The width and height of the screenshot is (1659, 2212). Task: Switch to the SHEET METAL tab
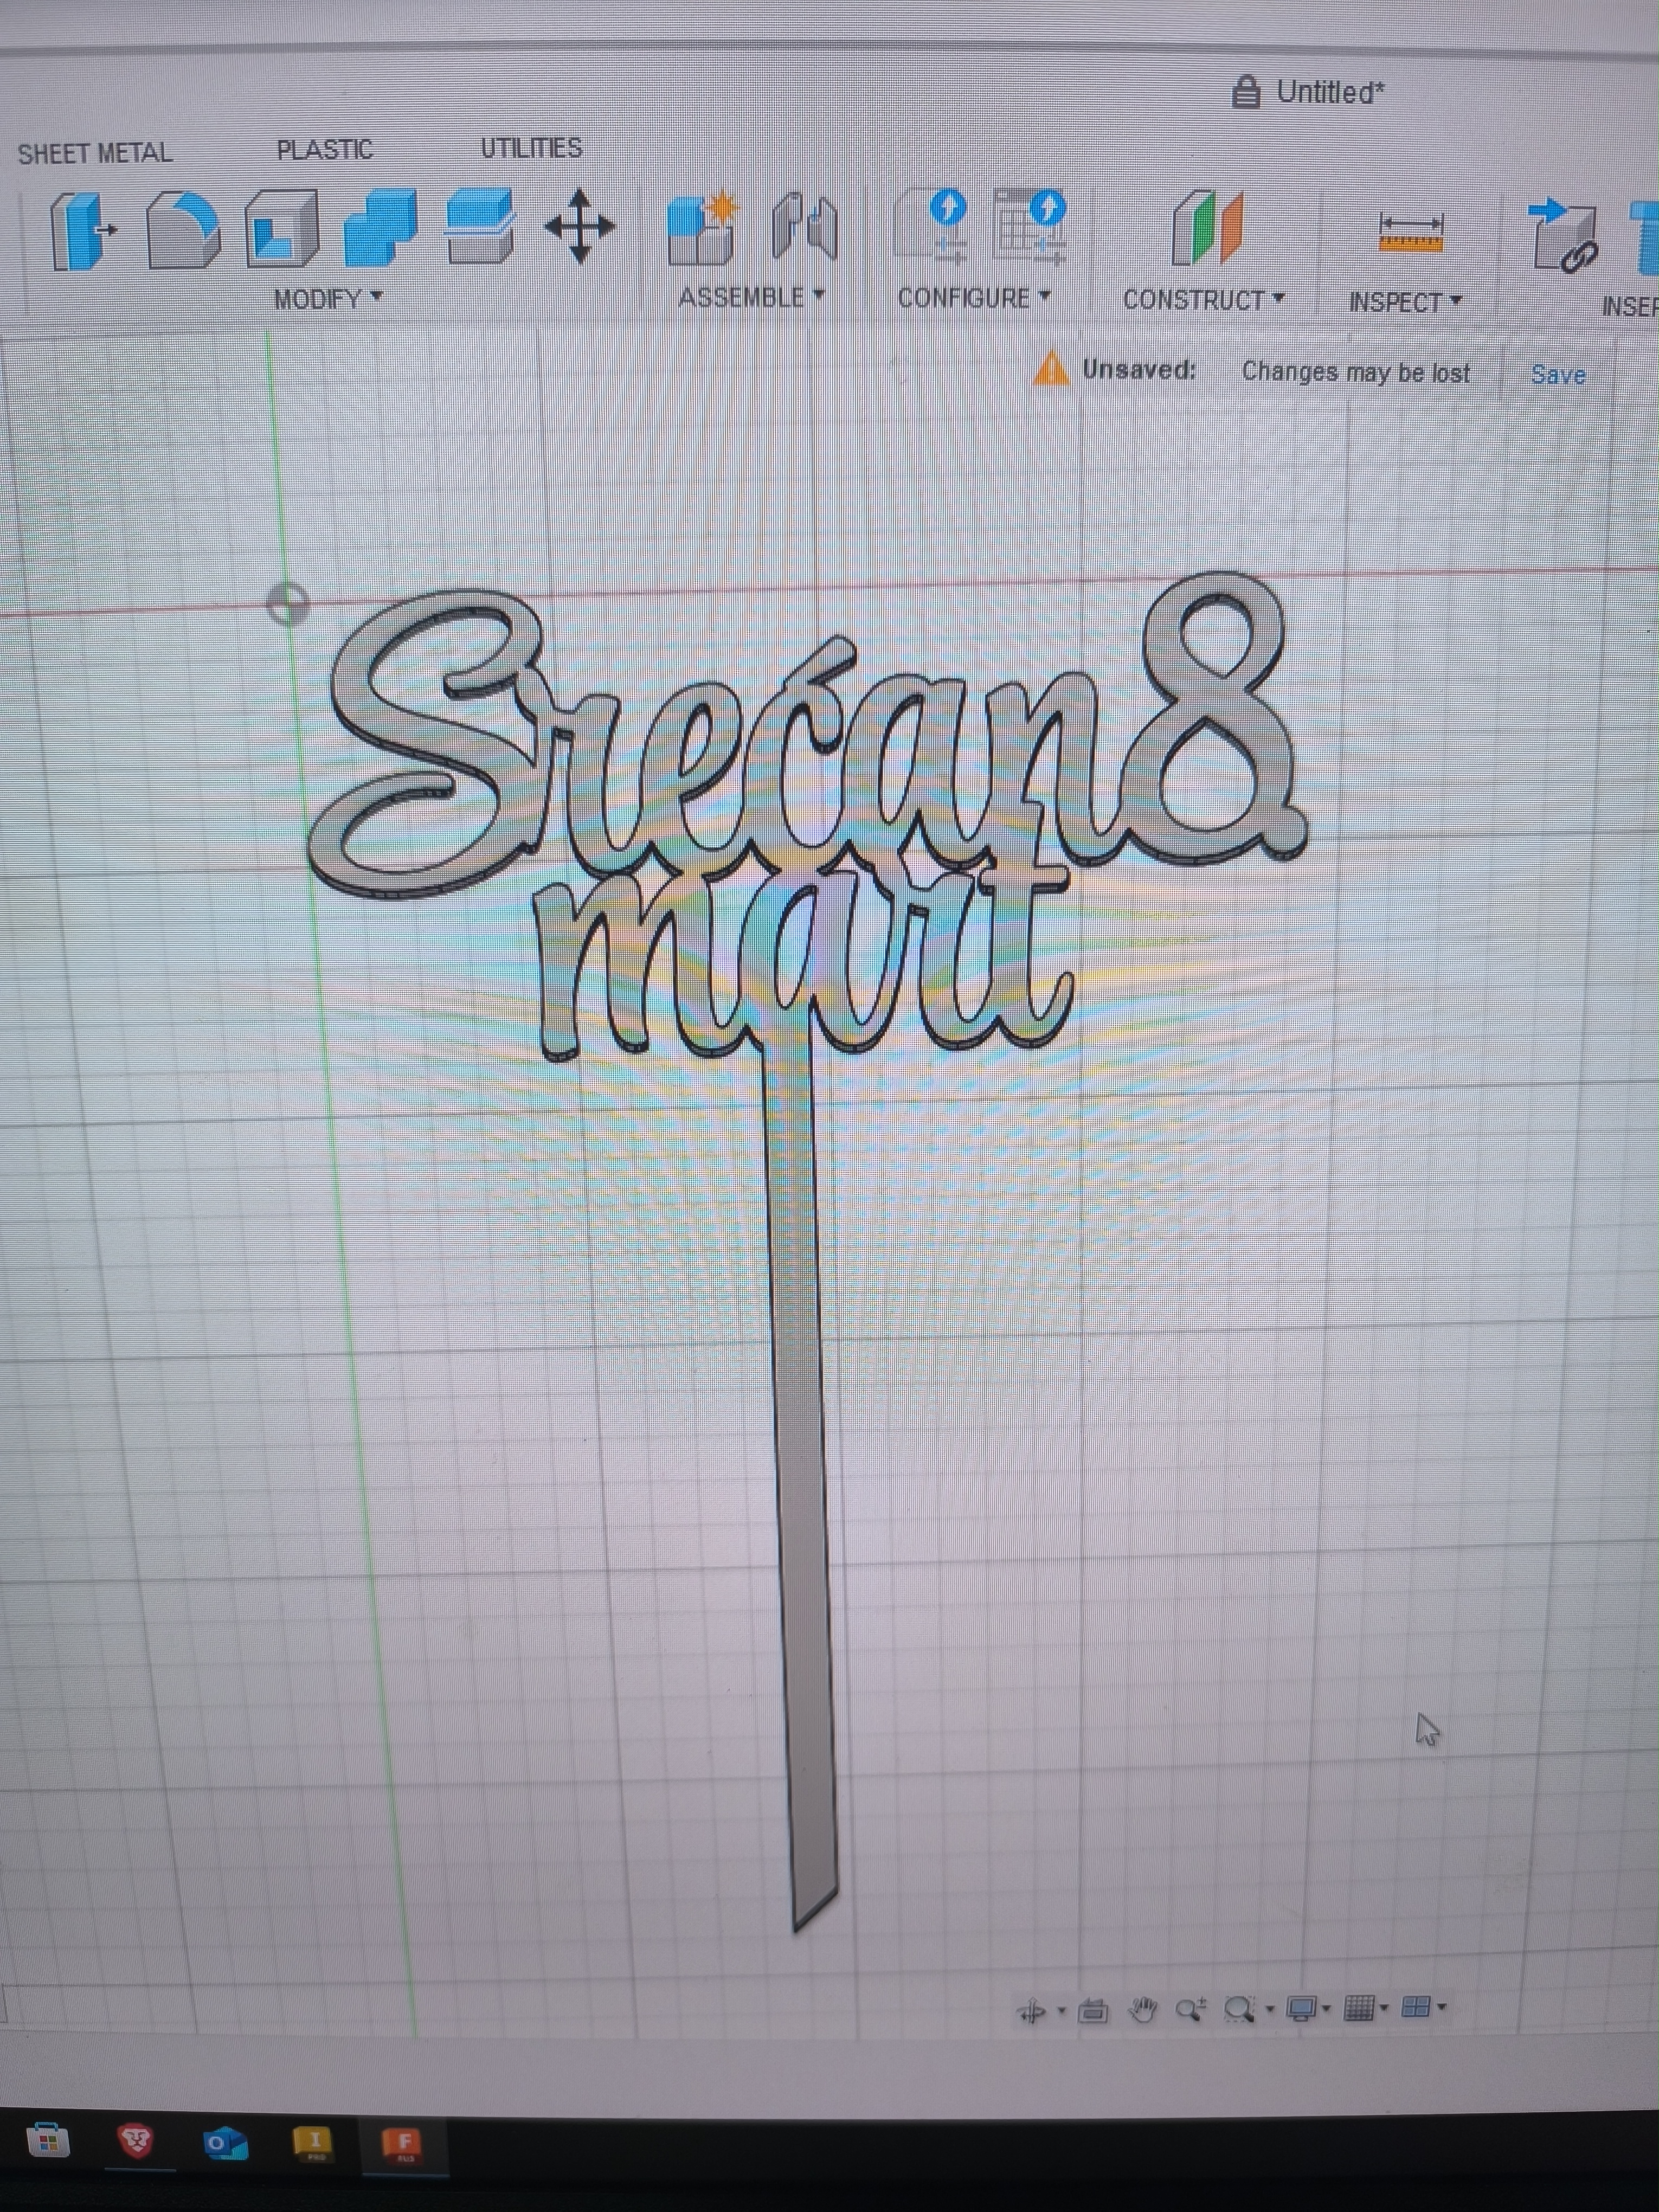[x=95, y=154]
